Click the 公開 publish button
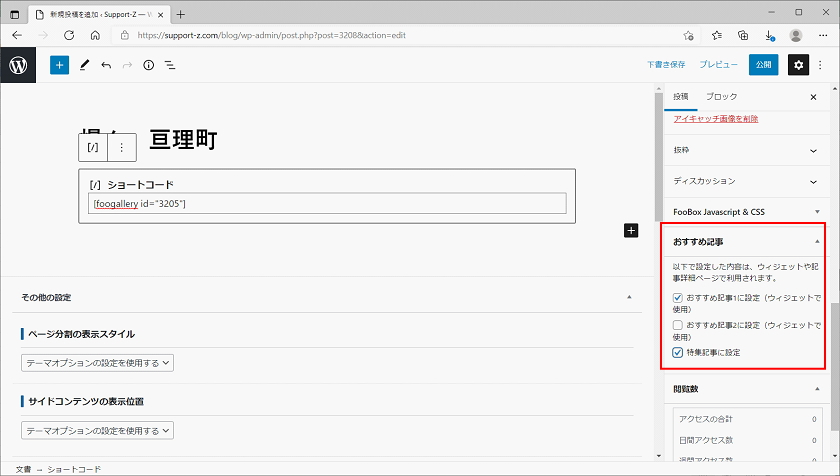This screenshot has width=840, height=476. (x=763, y=65)
